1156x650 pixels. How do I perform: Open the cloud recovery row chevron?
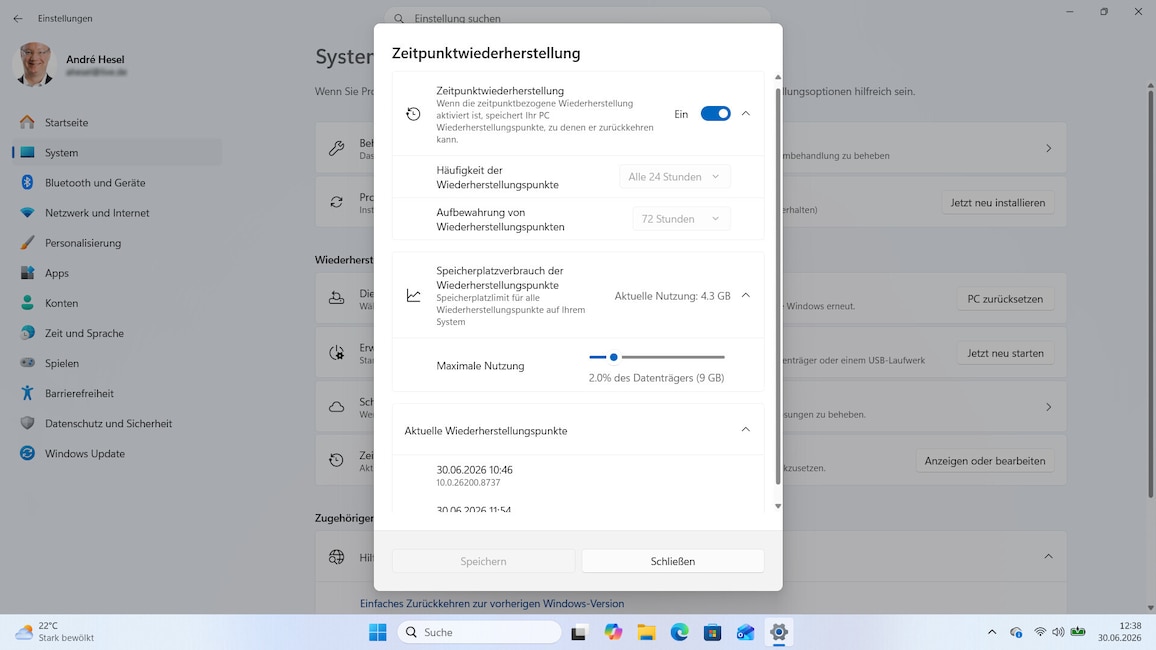[1048, 407]
